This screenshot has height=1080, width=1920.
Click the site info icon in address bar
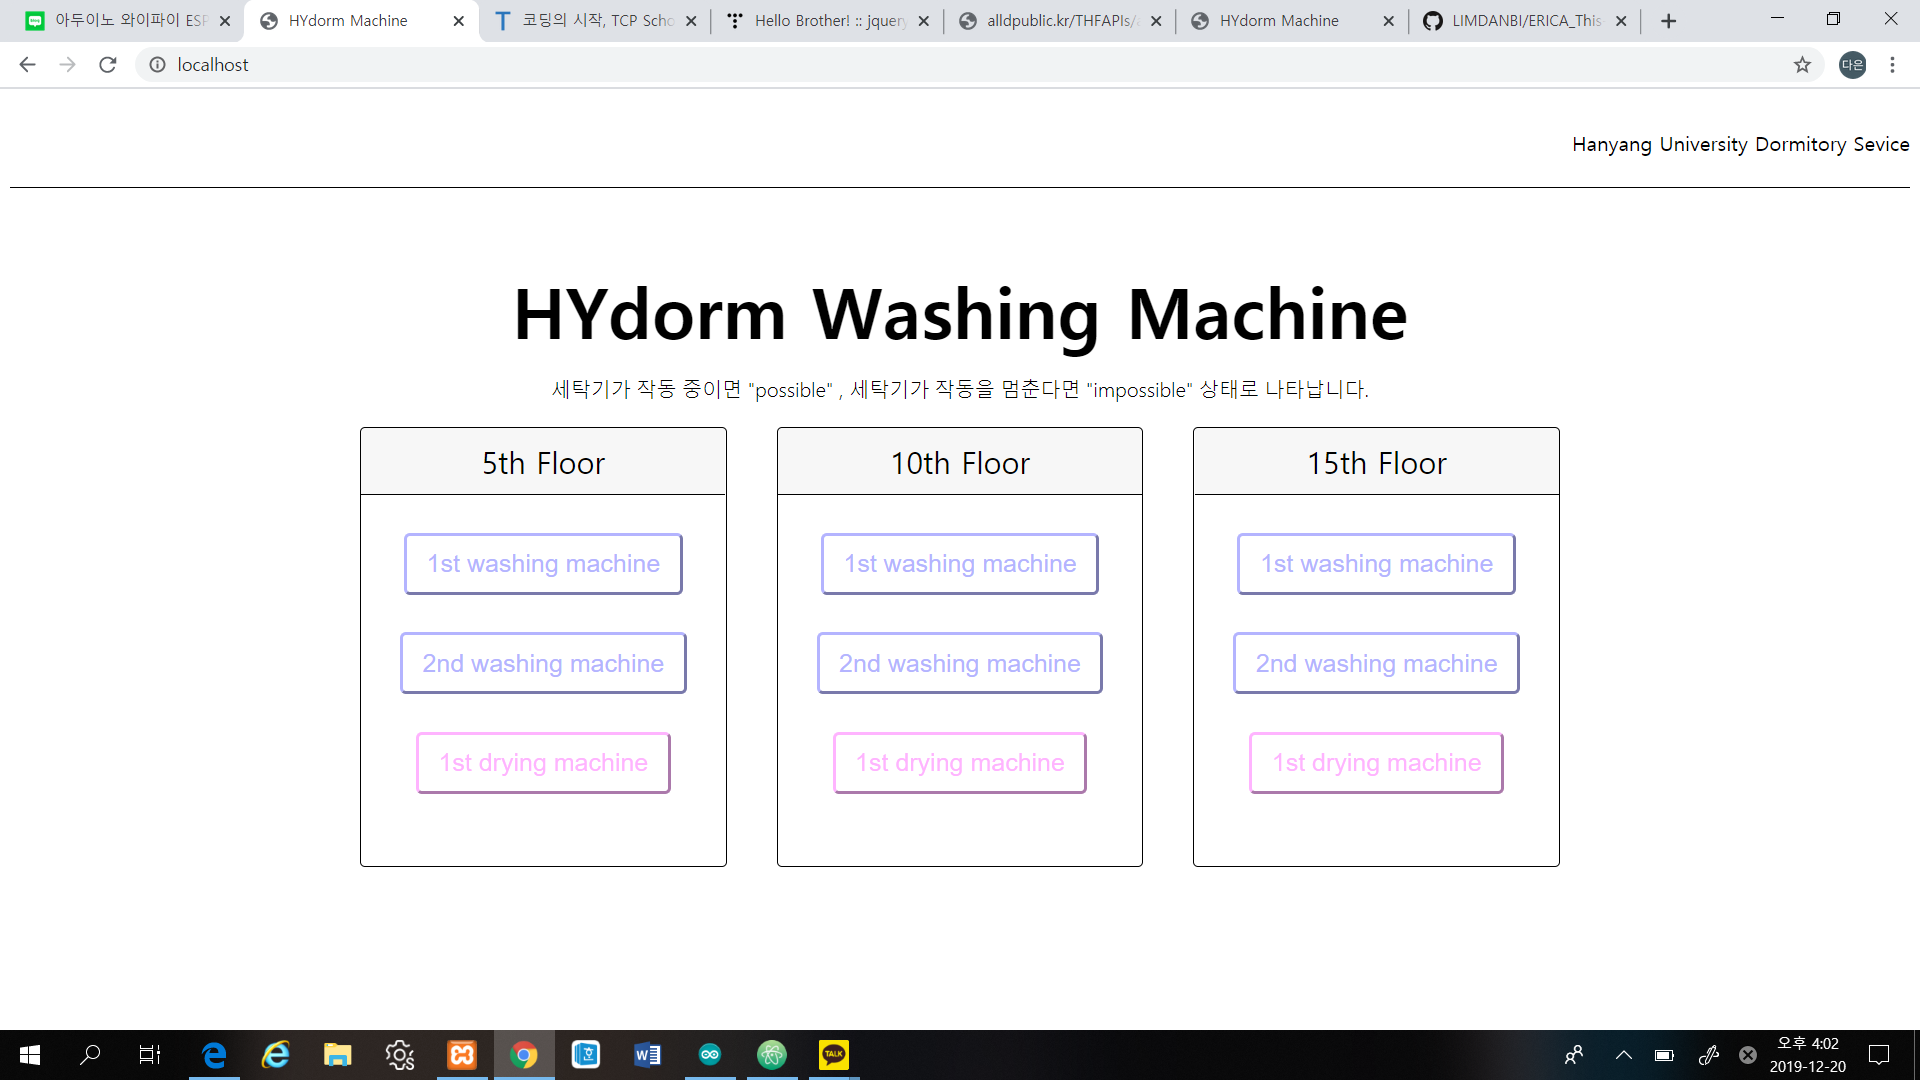click(158, 64)
